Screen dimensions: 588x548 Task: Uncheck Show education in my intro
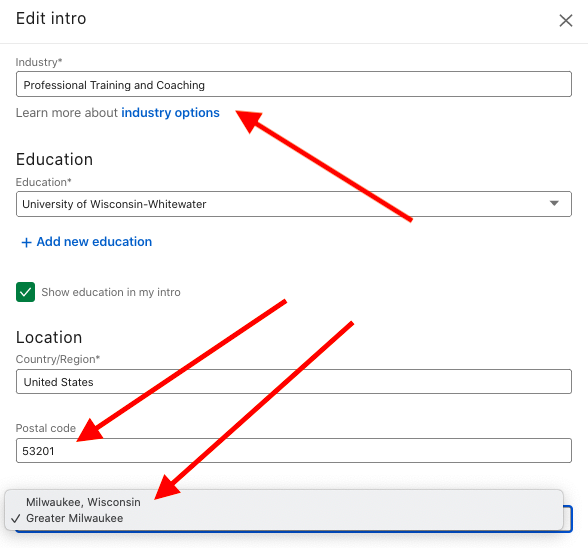(x=26, y=292)
